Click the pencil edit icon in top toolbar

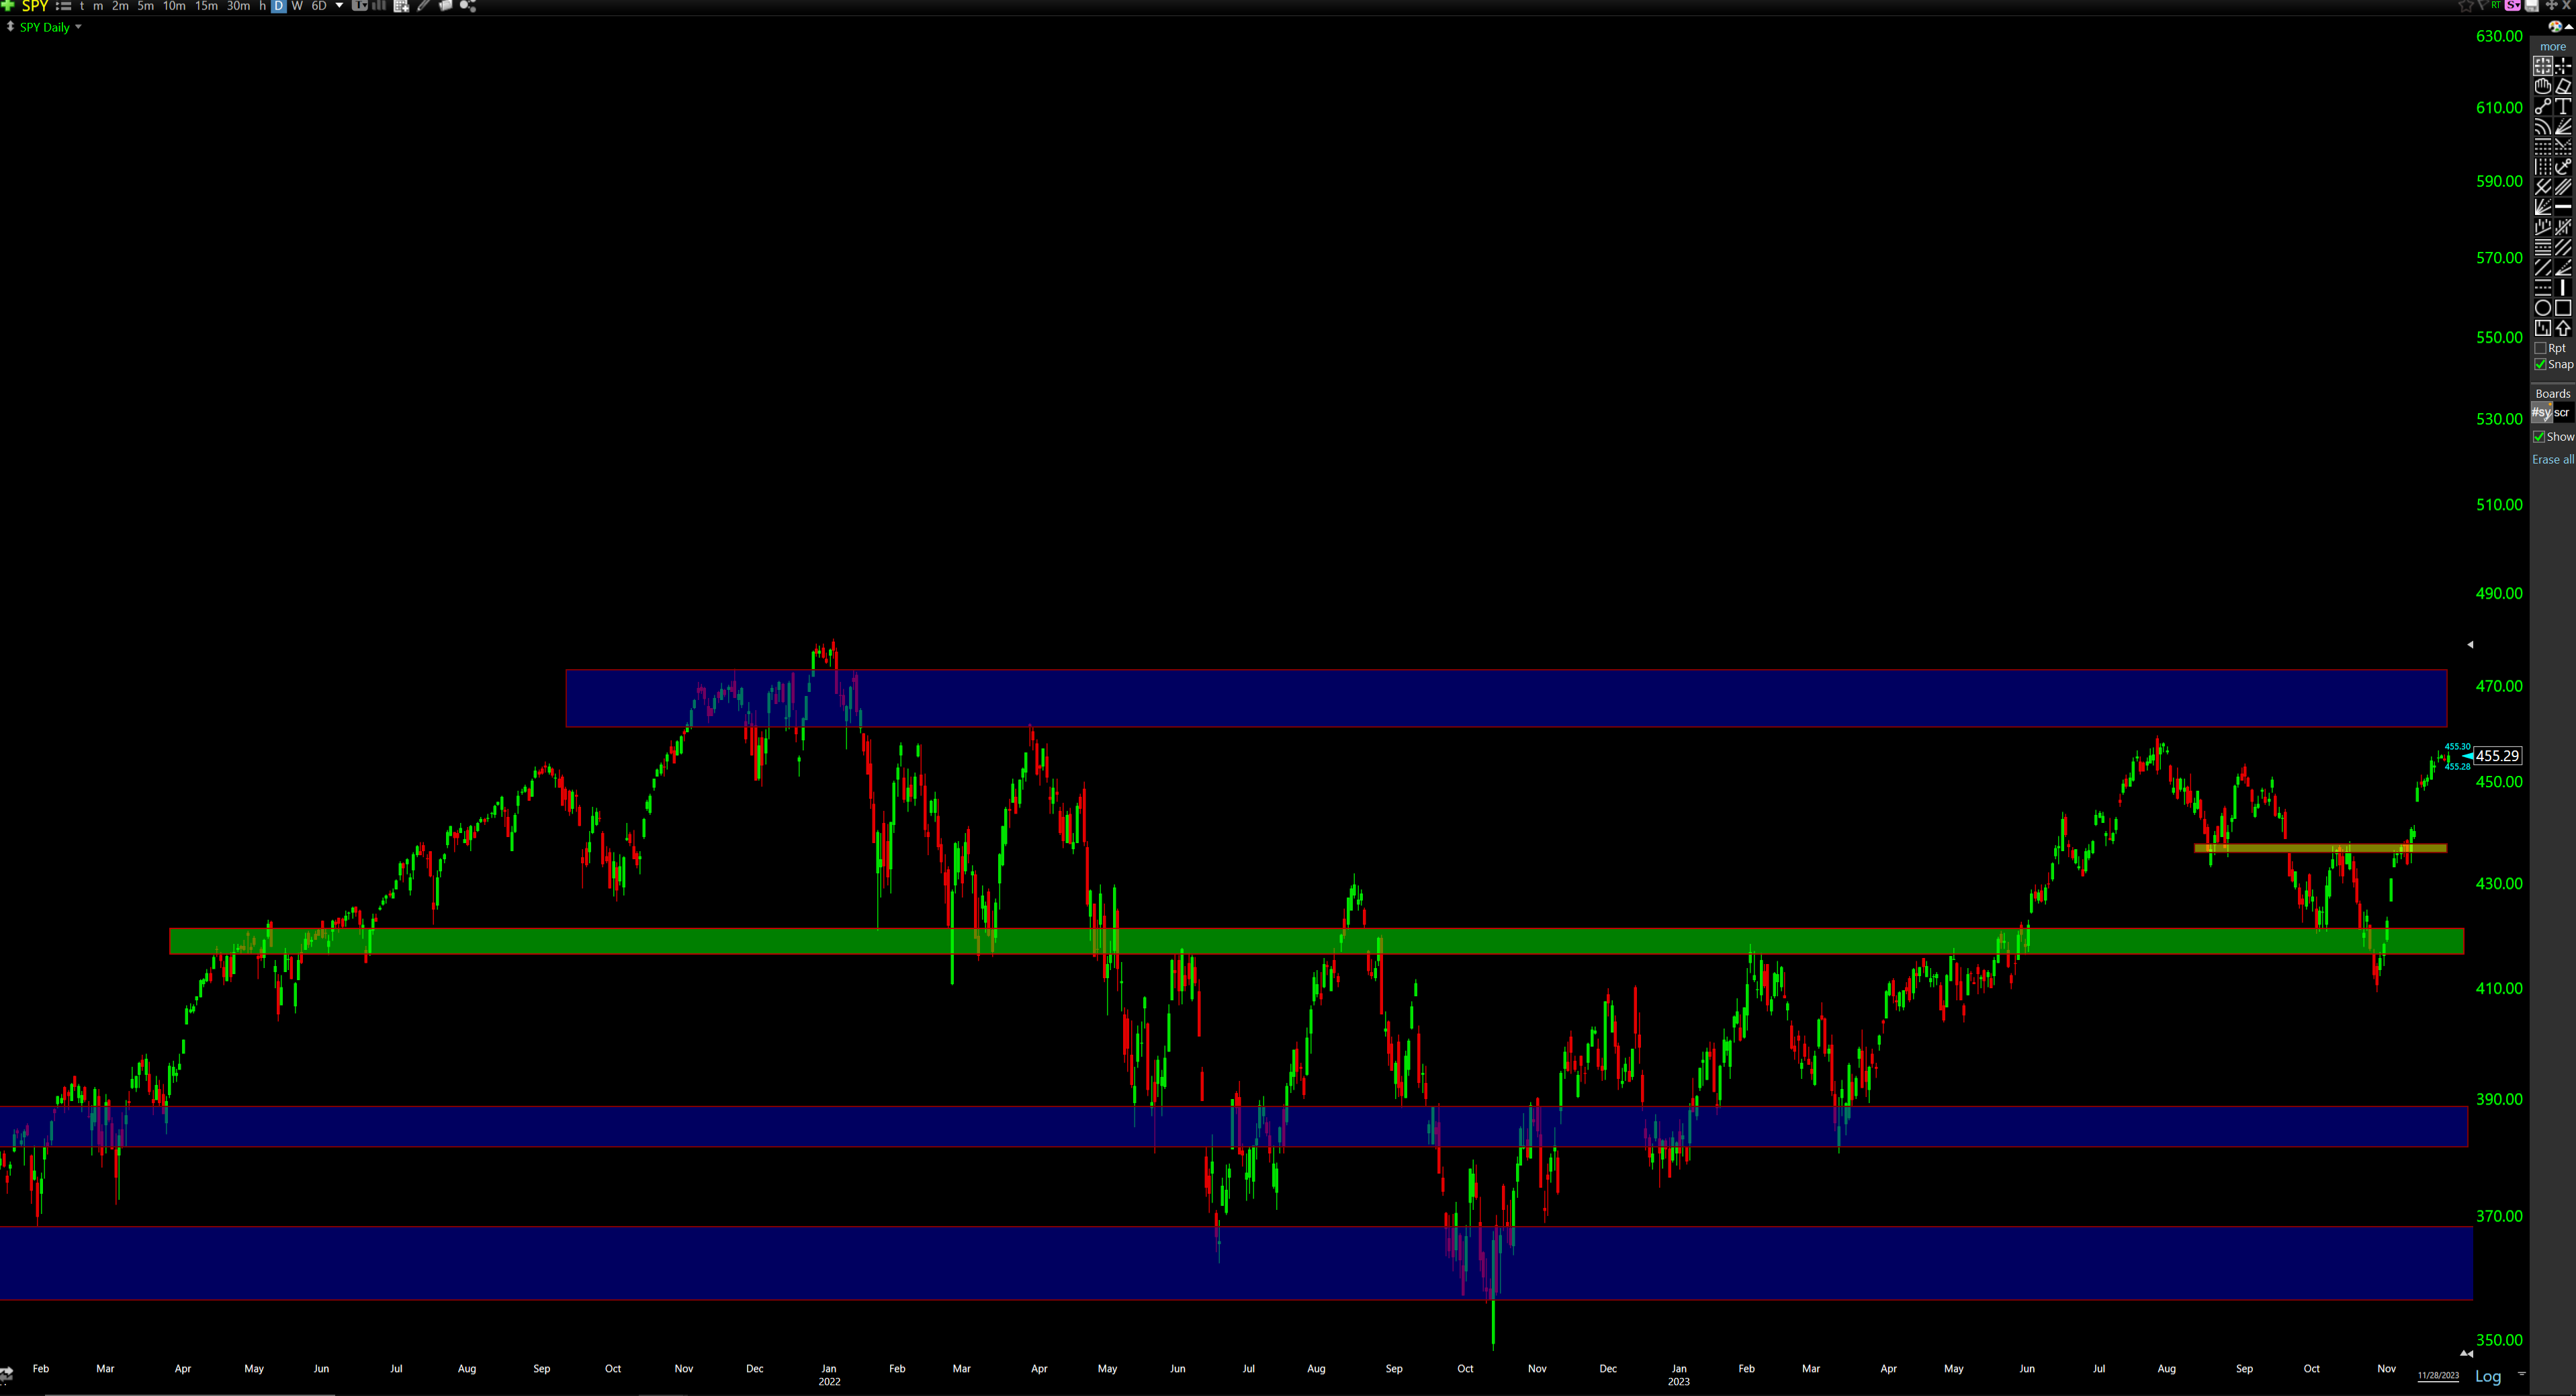click(423, 6)
